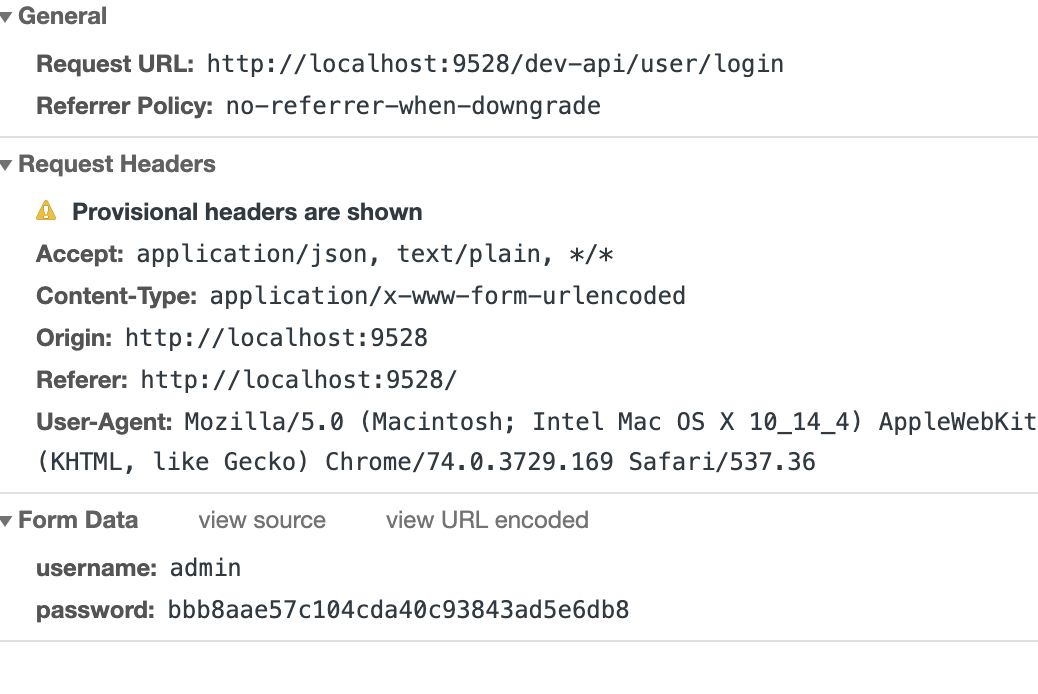1038x694 pixels.
Task: Collapse the Form Data section
Action: 8,520
